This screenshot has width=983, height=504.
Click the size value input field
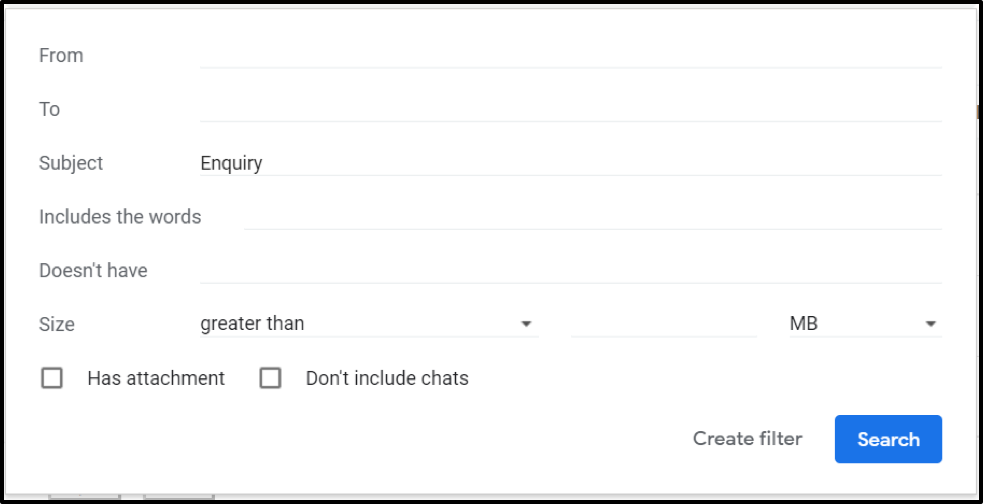(664, 324)
